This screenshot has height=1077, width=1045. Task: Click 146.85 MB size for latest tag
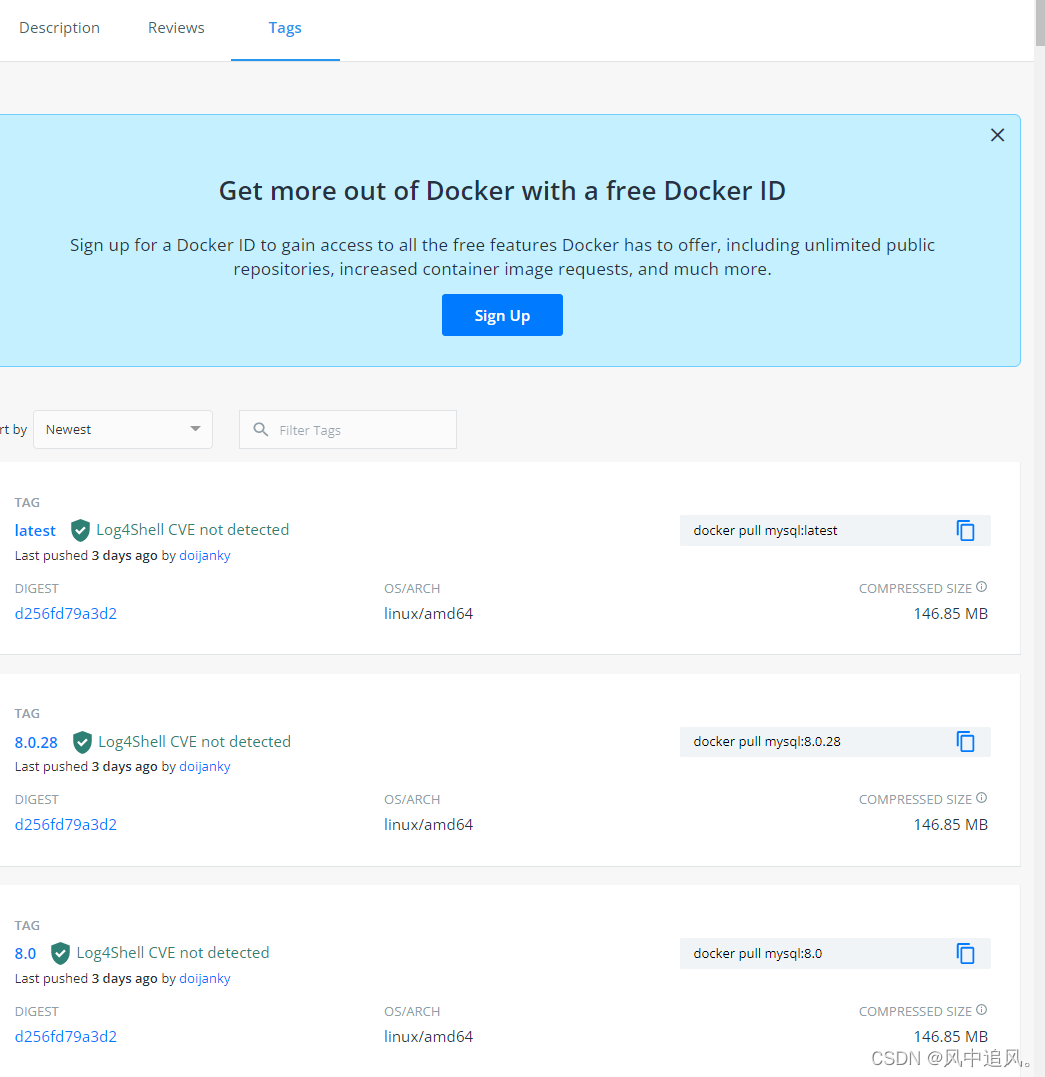tap(950, 613)
